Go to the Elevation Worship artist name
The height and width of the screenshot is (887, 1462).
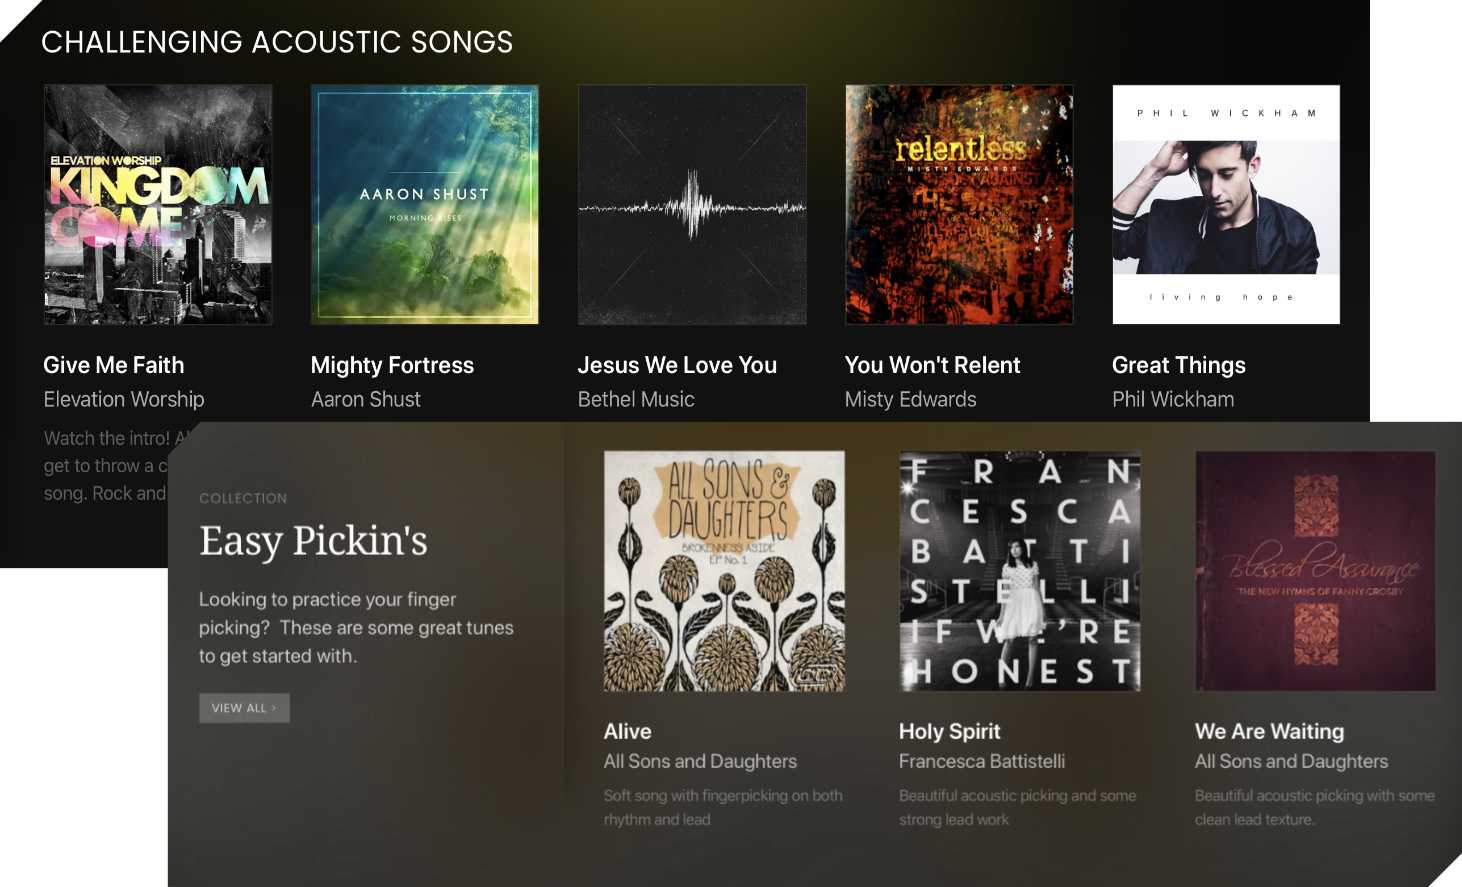pyautogui.click(x=124, y=399)
